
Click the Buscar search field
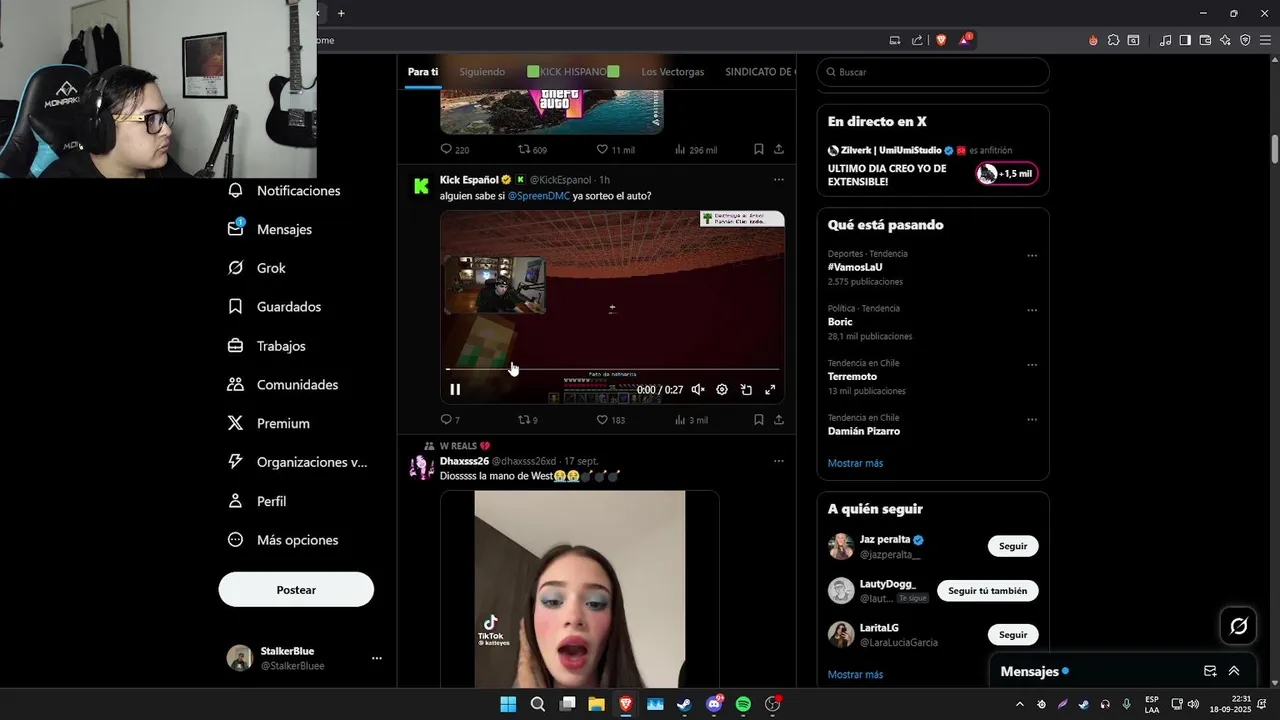click(x=933, y=72)
